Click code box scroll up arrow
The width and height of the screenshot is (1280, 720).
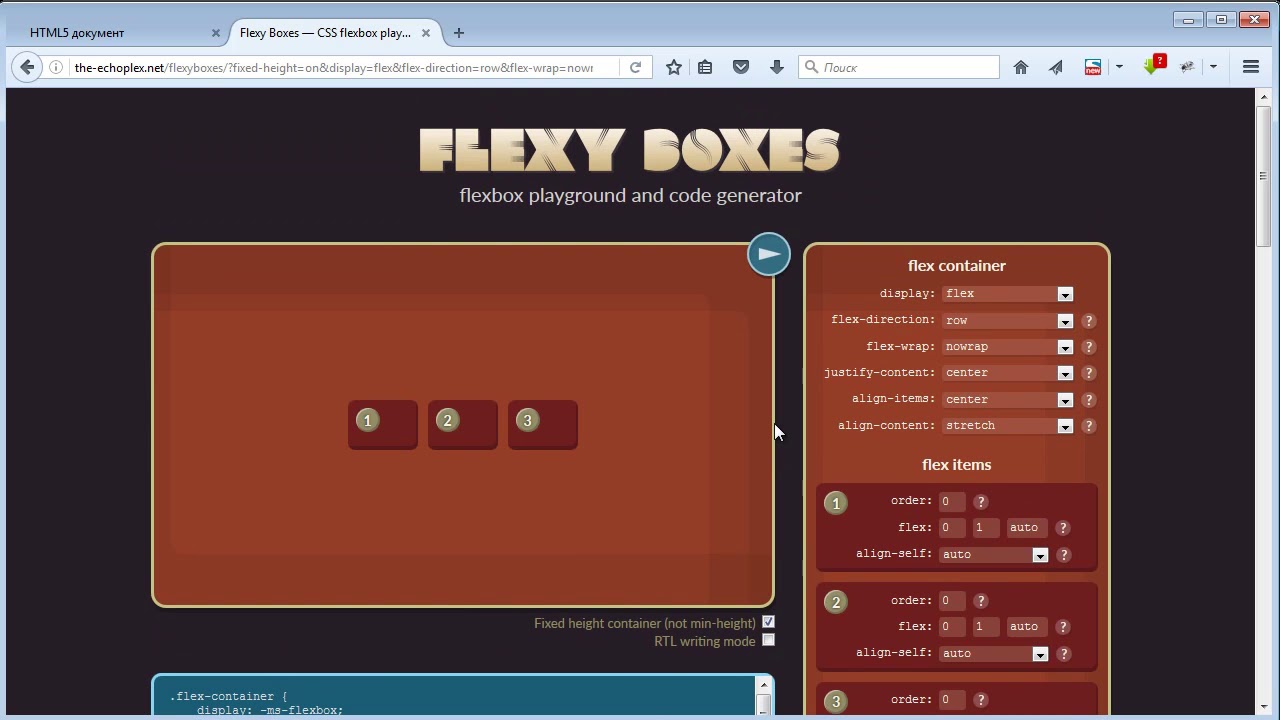(x=764, y=685)
